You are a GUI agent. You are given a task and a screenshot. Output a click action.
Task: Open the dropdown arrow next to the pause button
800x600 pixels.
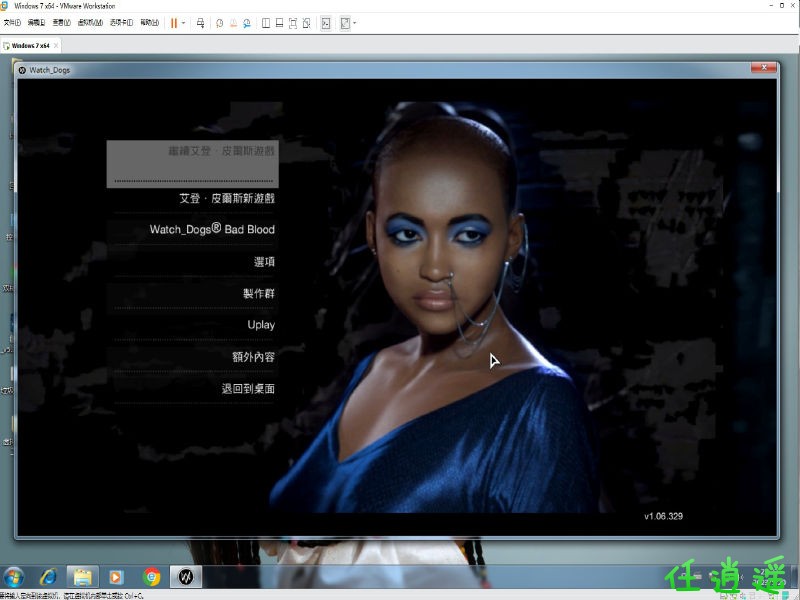tap(184, 23)
